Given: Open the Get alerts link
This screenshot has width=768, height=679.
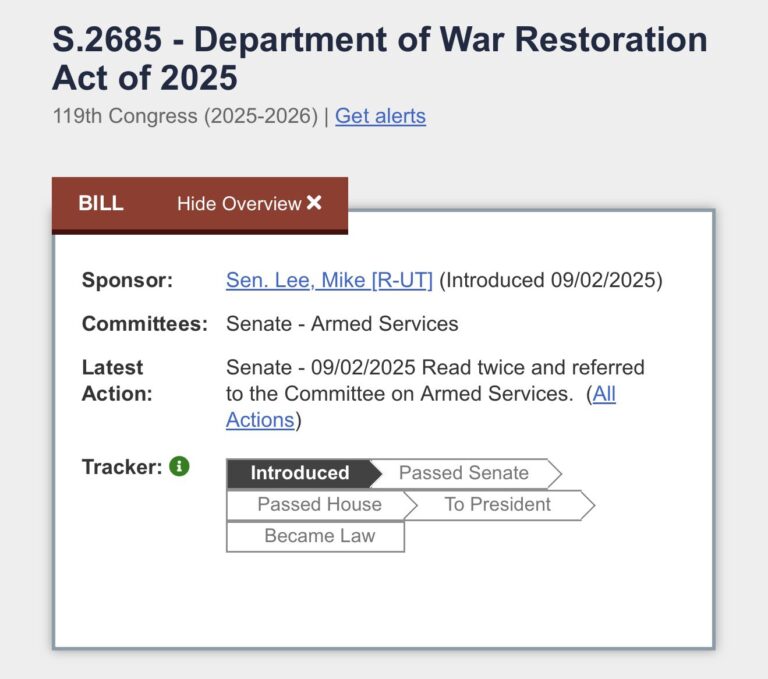Looking at the screenshot, I should tap(380, 116).
